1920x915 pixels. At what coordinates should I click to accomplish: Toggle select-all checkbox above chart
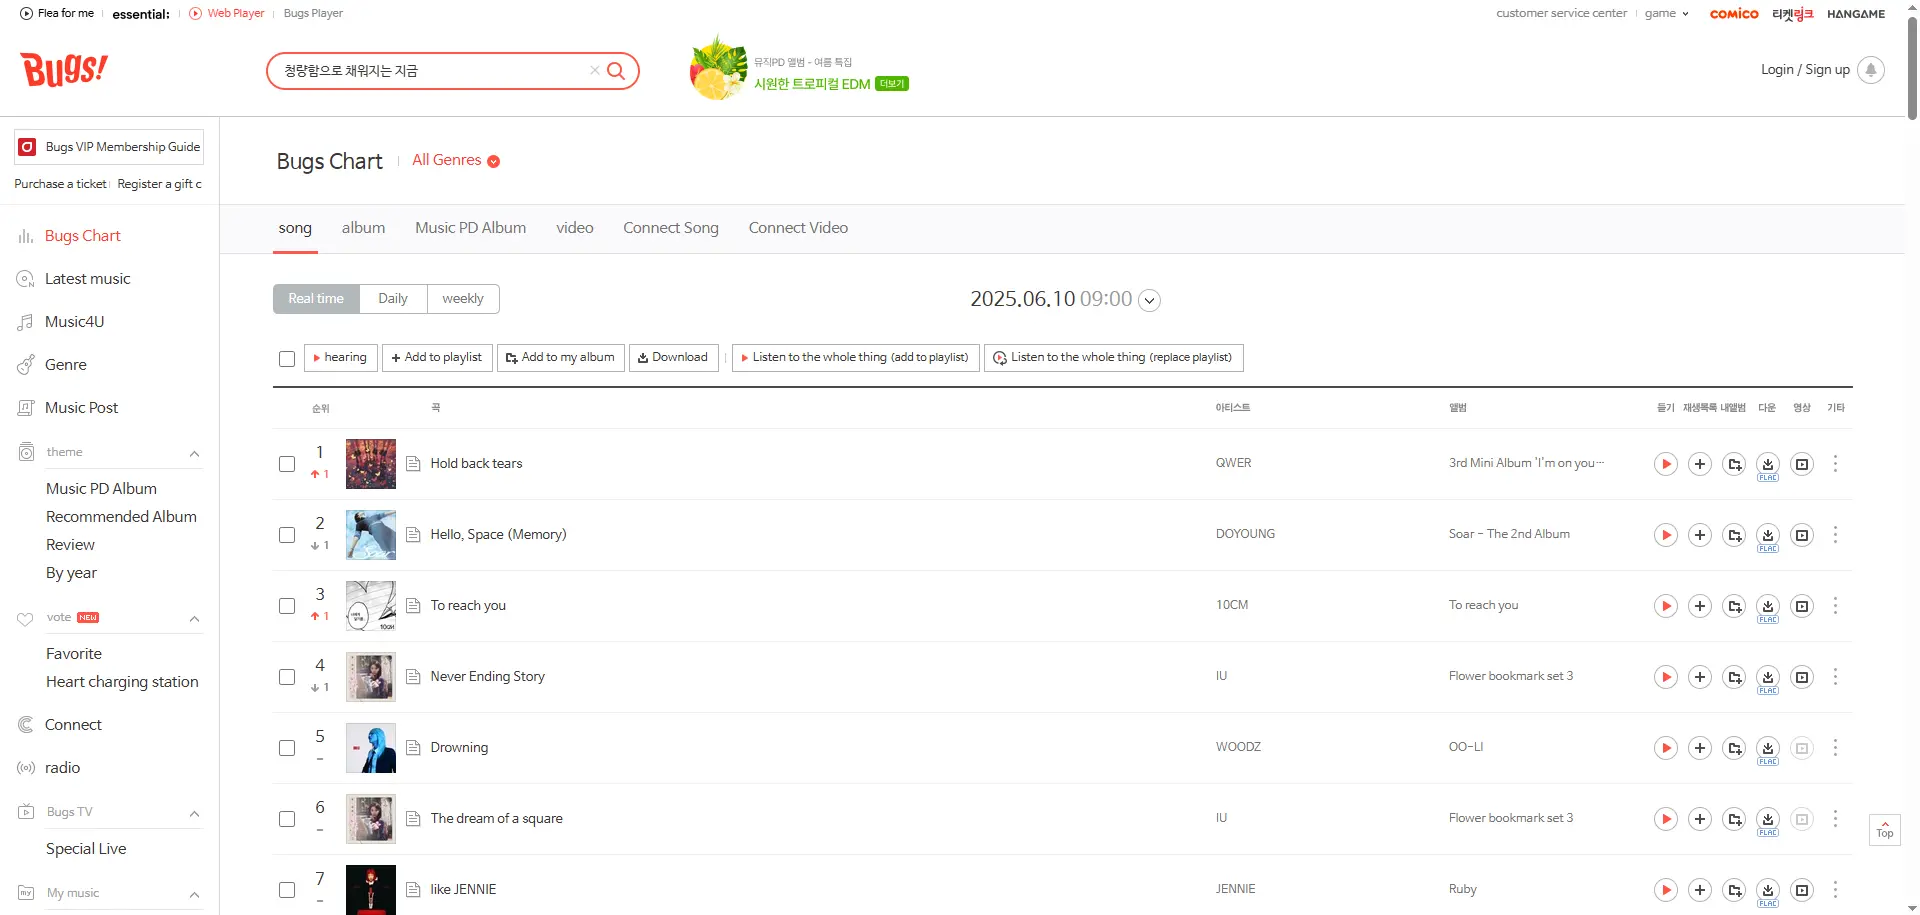287,359
